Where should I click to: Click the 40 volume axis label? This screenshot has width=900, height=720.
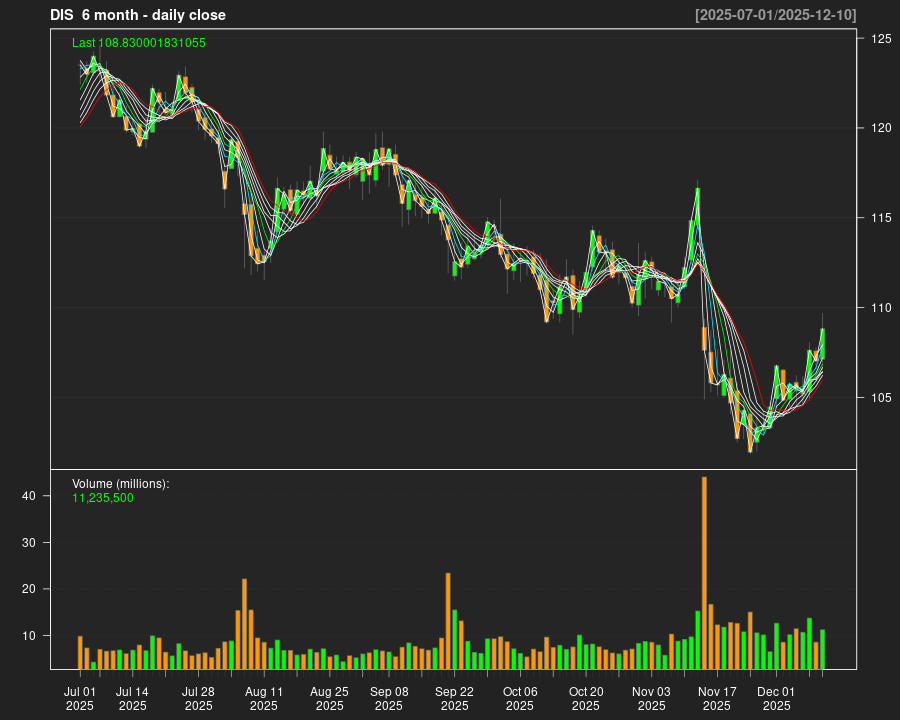tap(29, 496)
